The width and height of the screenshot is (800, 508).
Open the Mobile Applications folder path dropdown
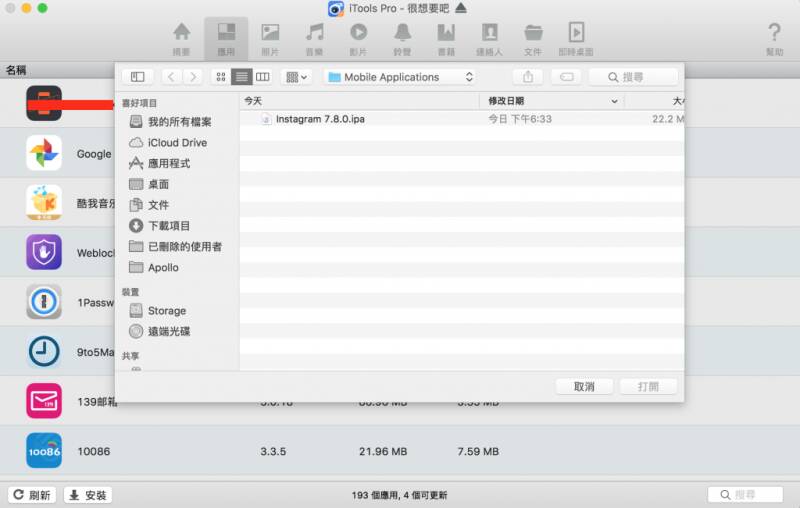coord(400,77)
